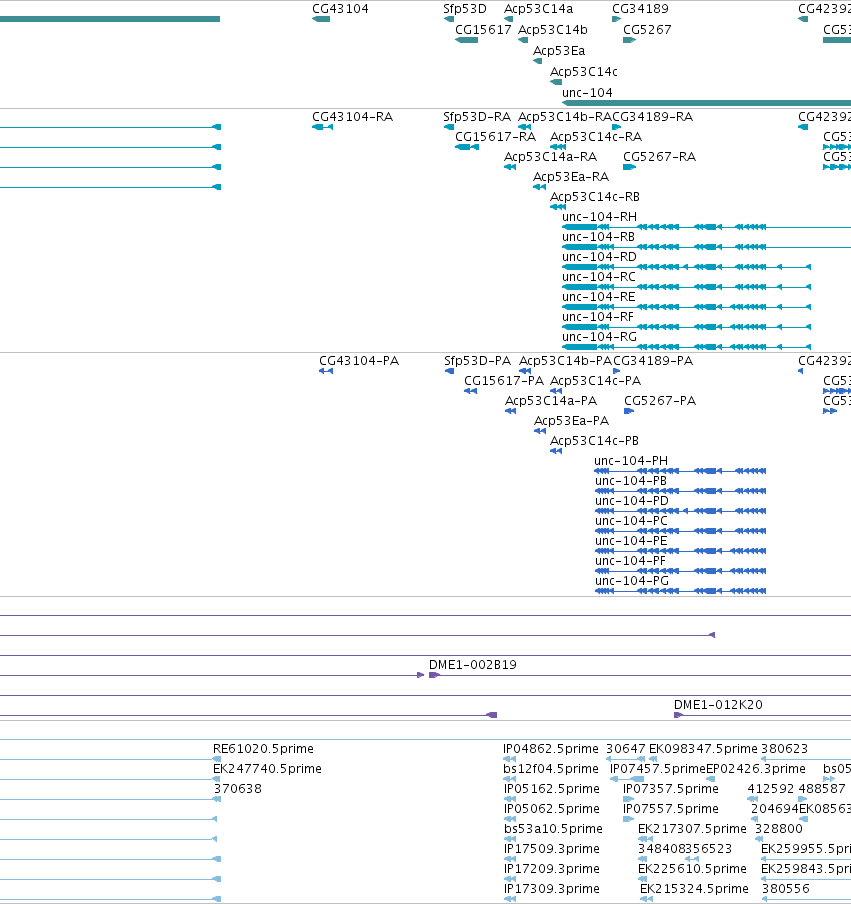The image size is (851, 904).
Task: Click the bs12f04.5prime EST label
Action: [x=551, y=769]
